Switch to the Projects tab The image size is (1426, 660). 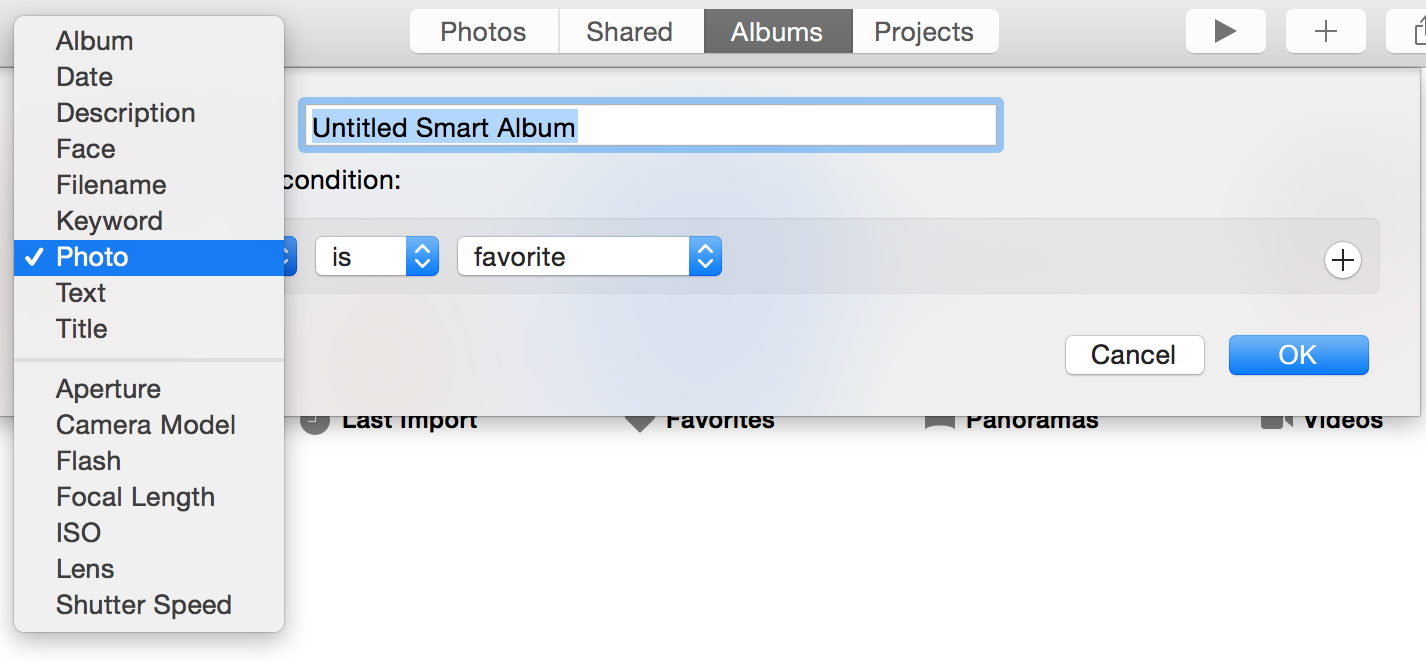924,31
